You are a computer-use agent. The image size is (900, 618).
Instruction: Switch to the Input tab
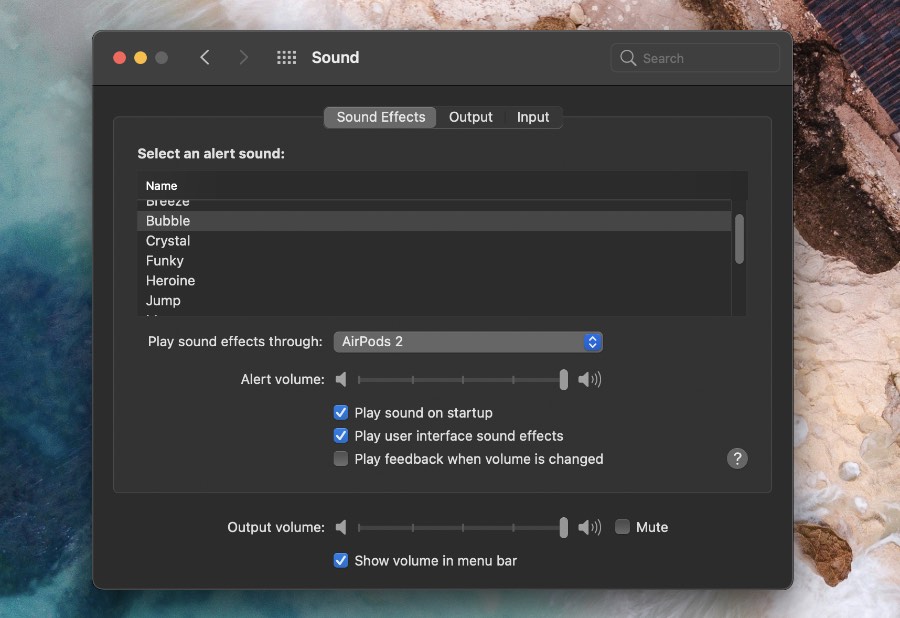pos(533,117)
